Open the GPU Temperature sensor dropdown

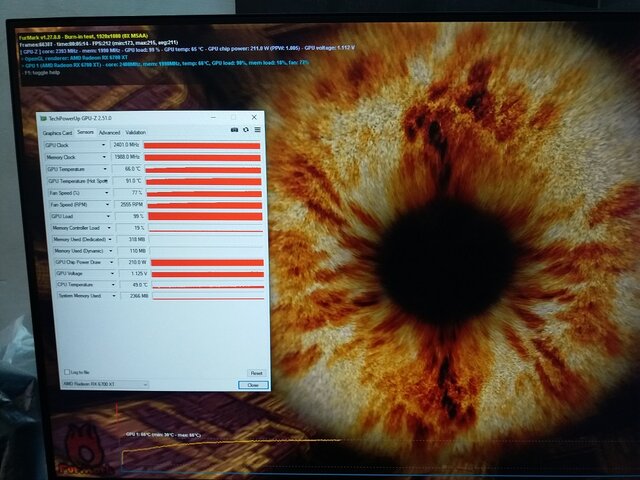tap(104, 169)
